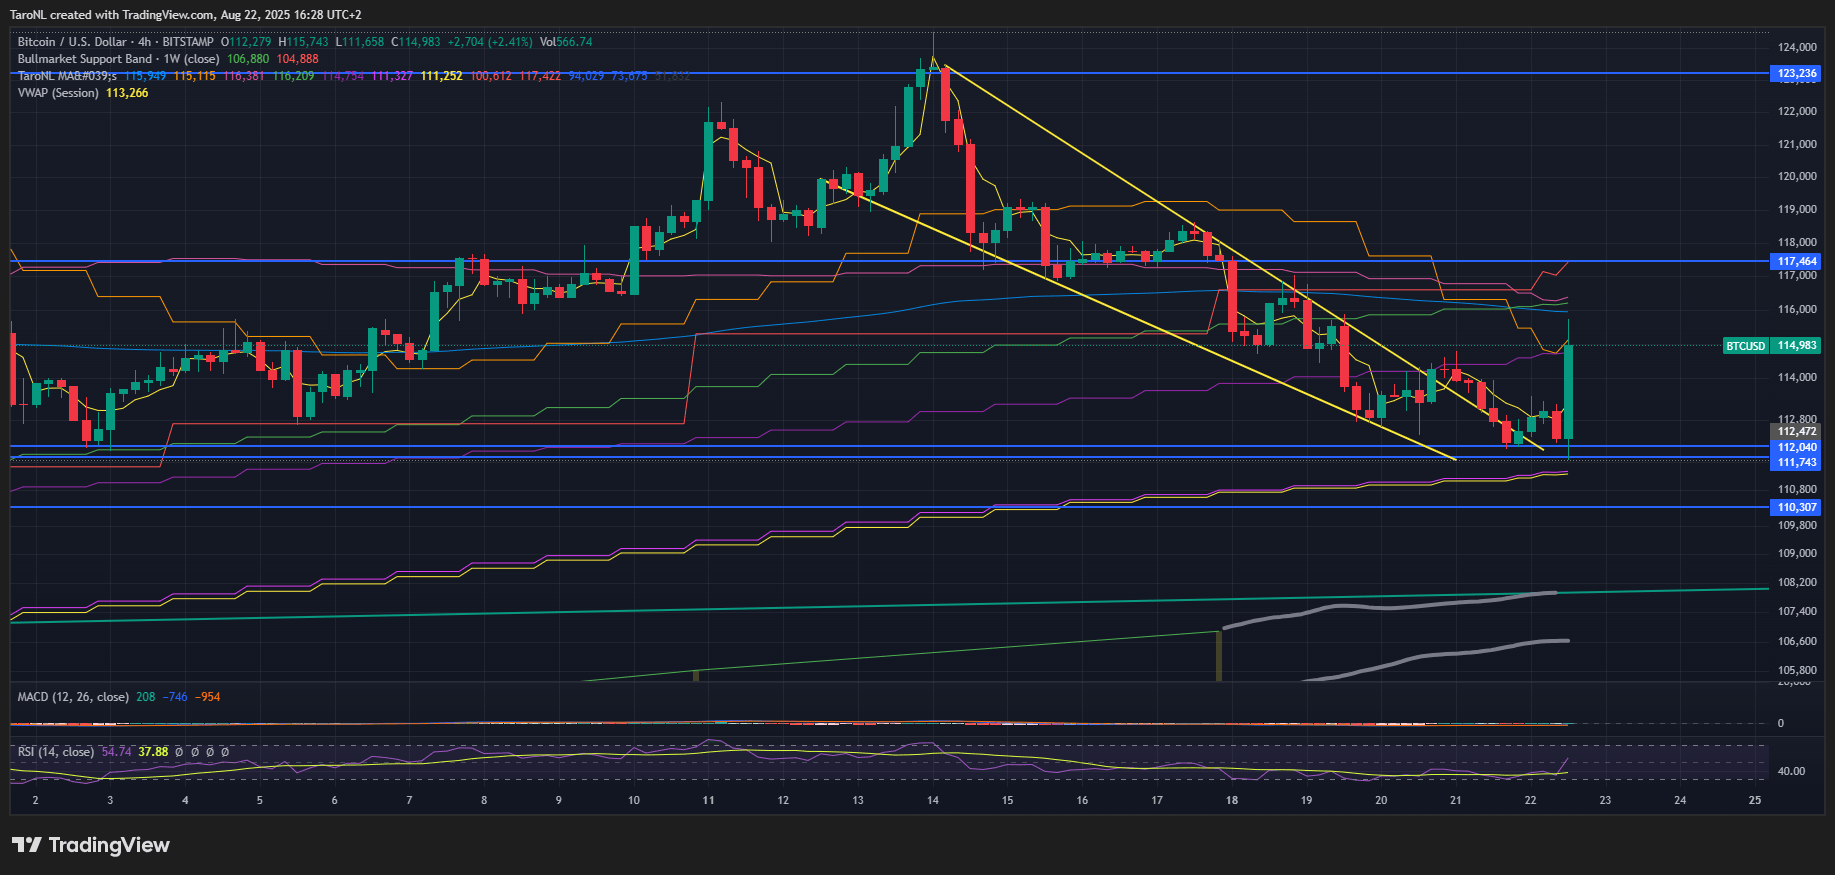Click date 25 on the time axis

coord(1755,800)
